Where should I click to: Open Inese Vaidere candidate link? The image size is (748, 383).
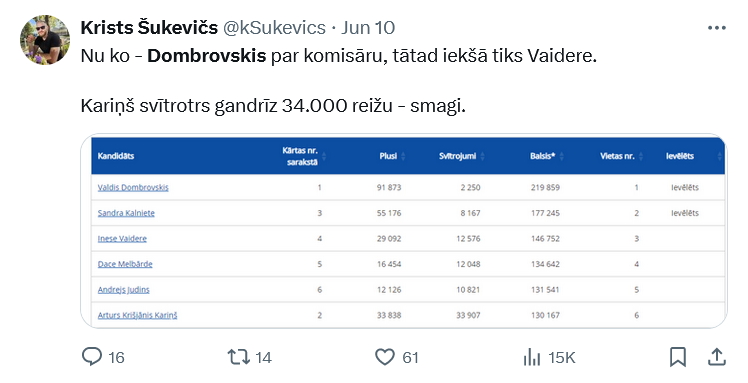(x=122, y=238)
